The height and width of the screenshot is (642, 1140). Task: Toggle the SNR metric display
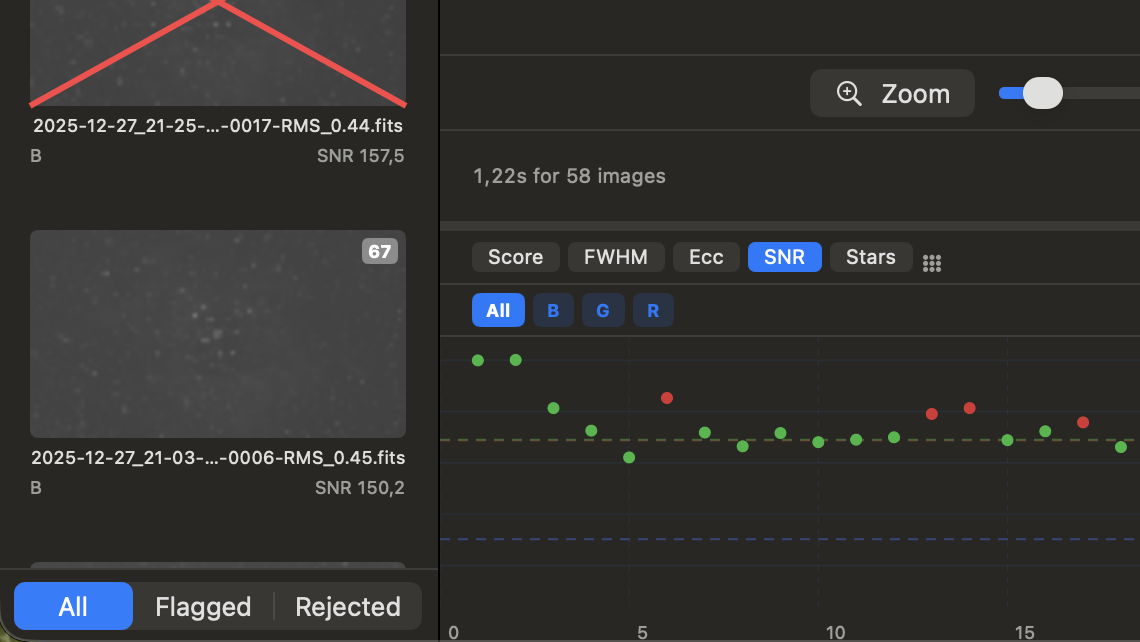tap(784, 257)
